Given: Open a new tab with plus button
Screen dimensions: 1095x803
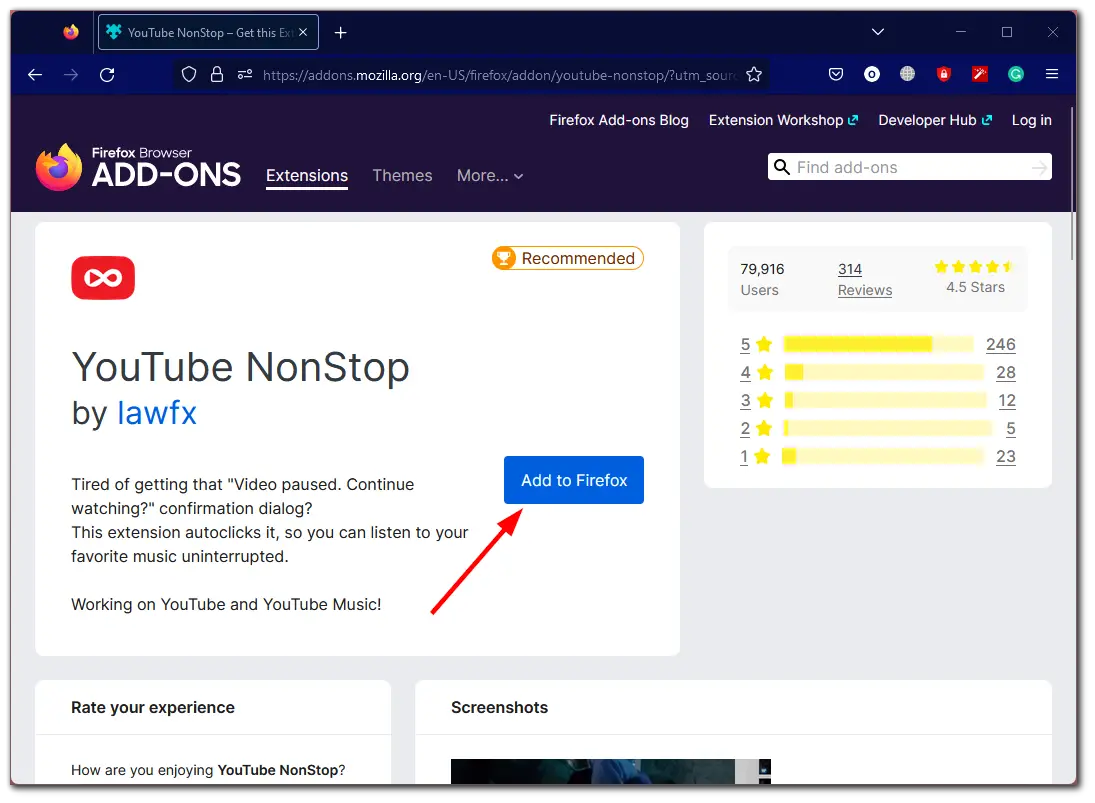Looking at the screenshot, I should pos(340,33).
